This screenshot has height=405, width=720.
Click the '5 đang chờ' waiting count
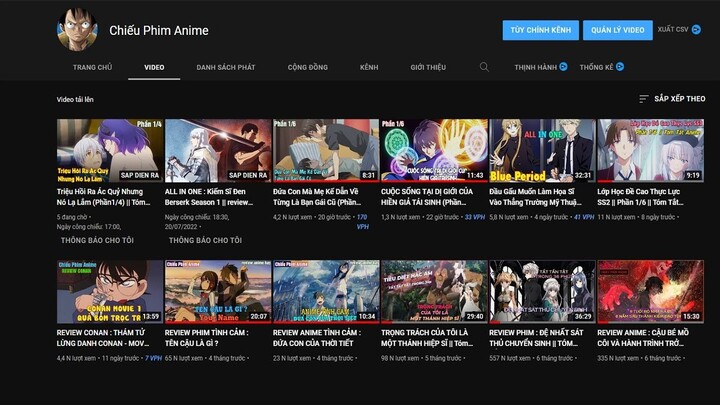tap(72, 217)
